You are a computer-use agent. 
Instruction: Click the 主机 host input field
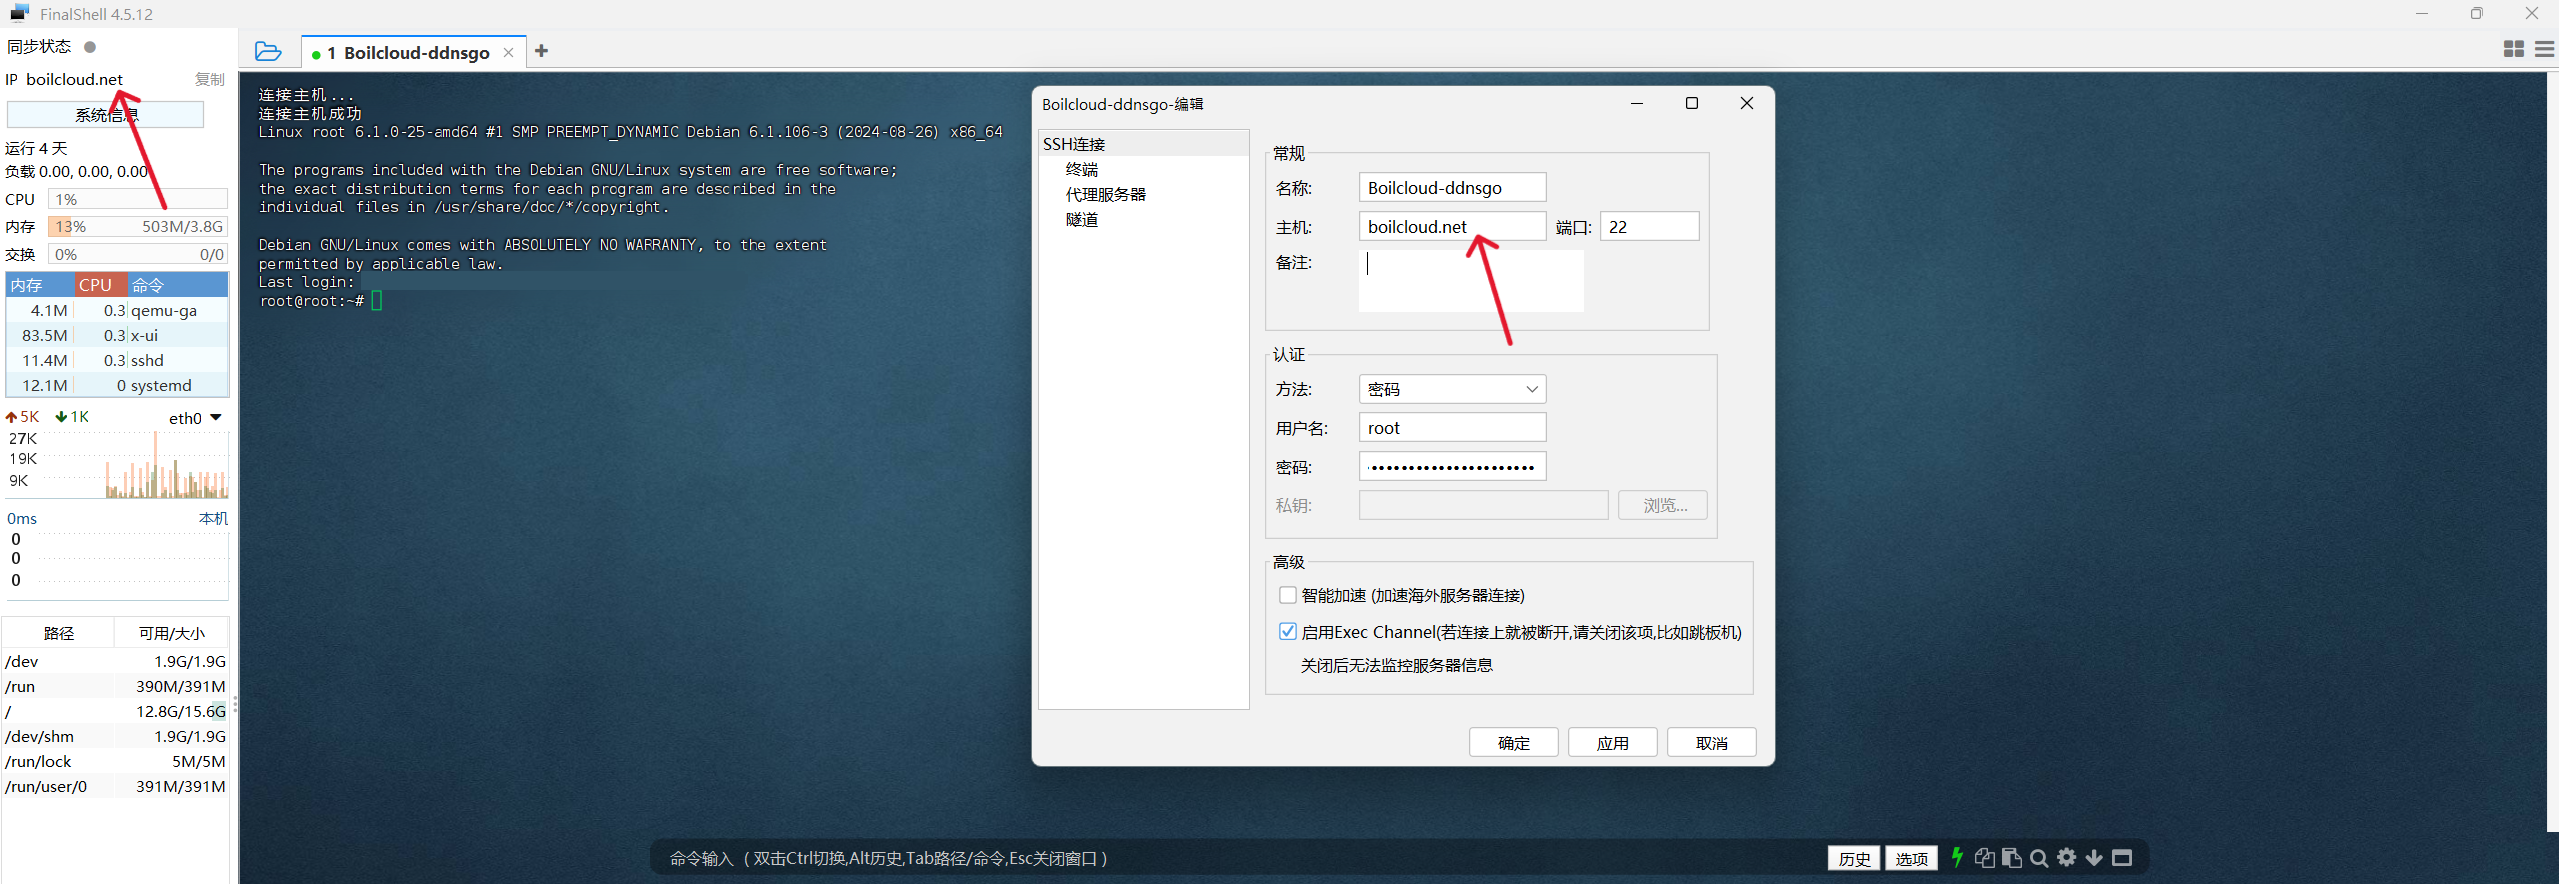coord(1452,226)
